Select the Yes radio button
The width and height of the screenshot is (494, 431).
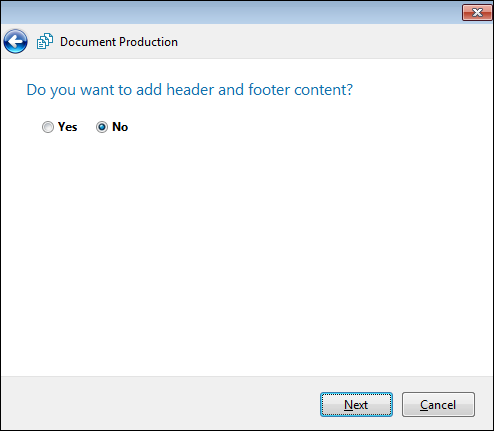click(x=48, y=127)
